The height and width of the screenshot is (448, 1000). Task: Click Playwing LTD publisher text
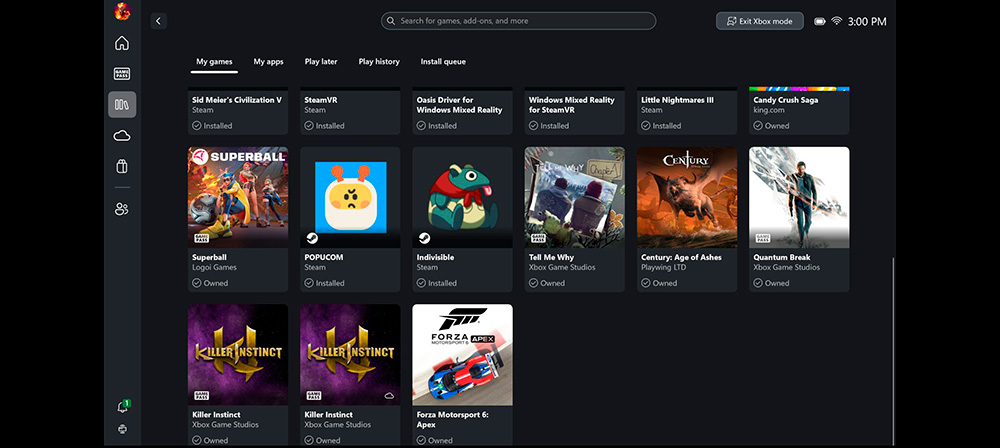click(x=663, y=267)
